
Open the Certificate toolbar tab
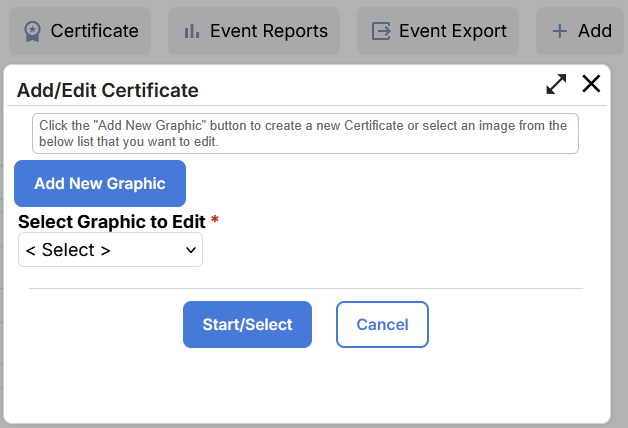pos(94,31)
